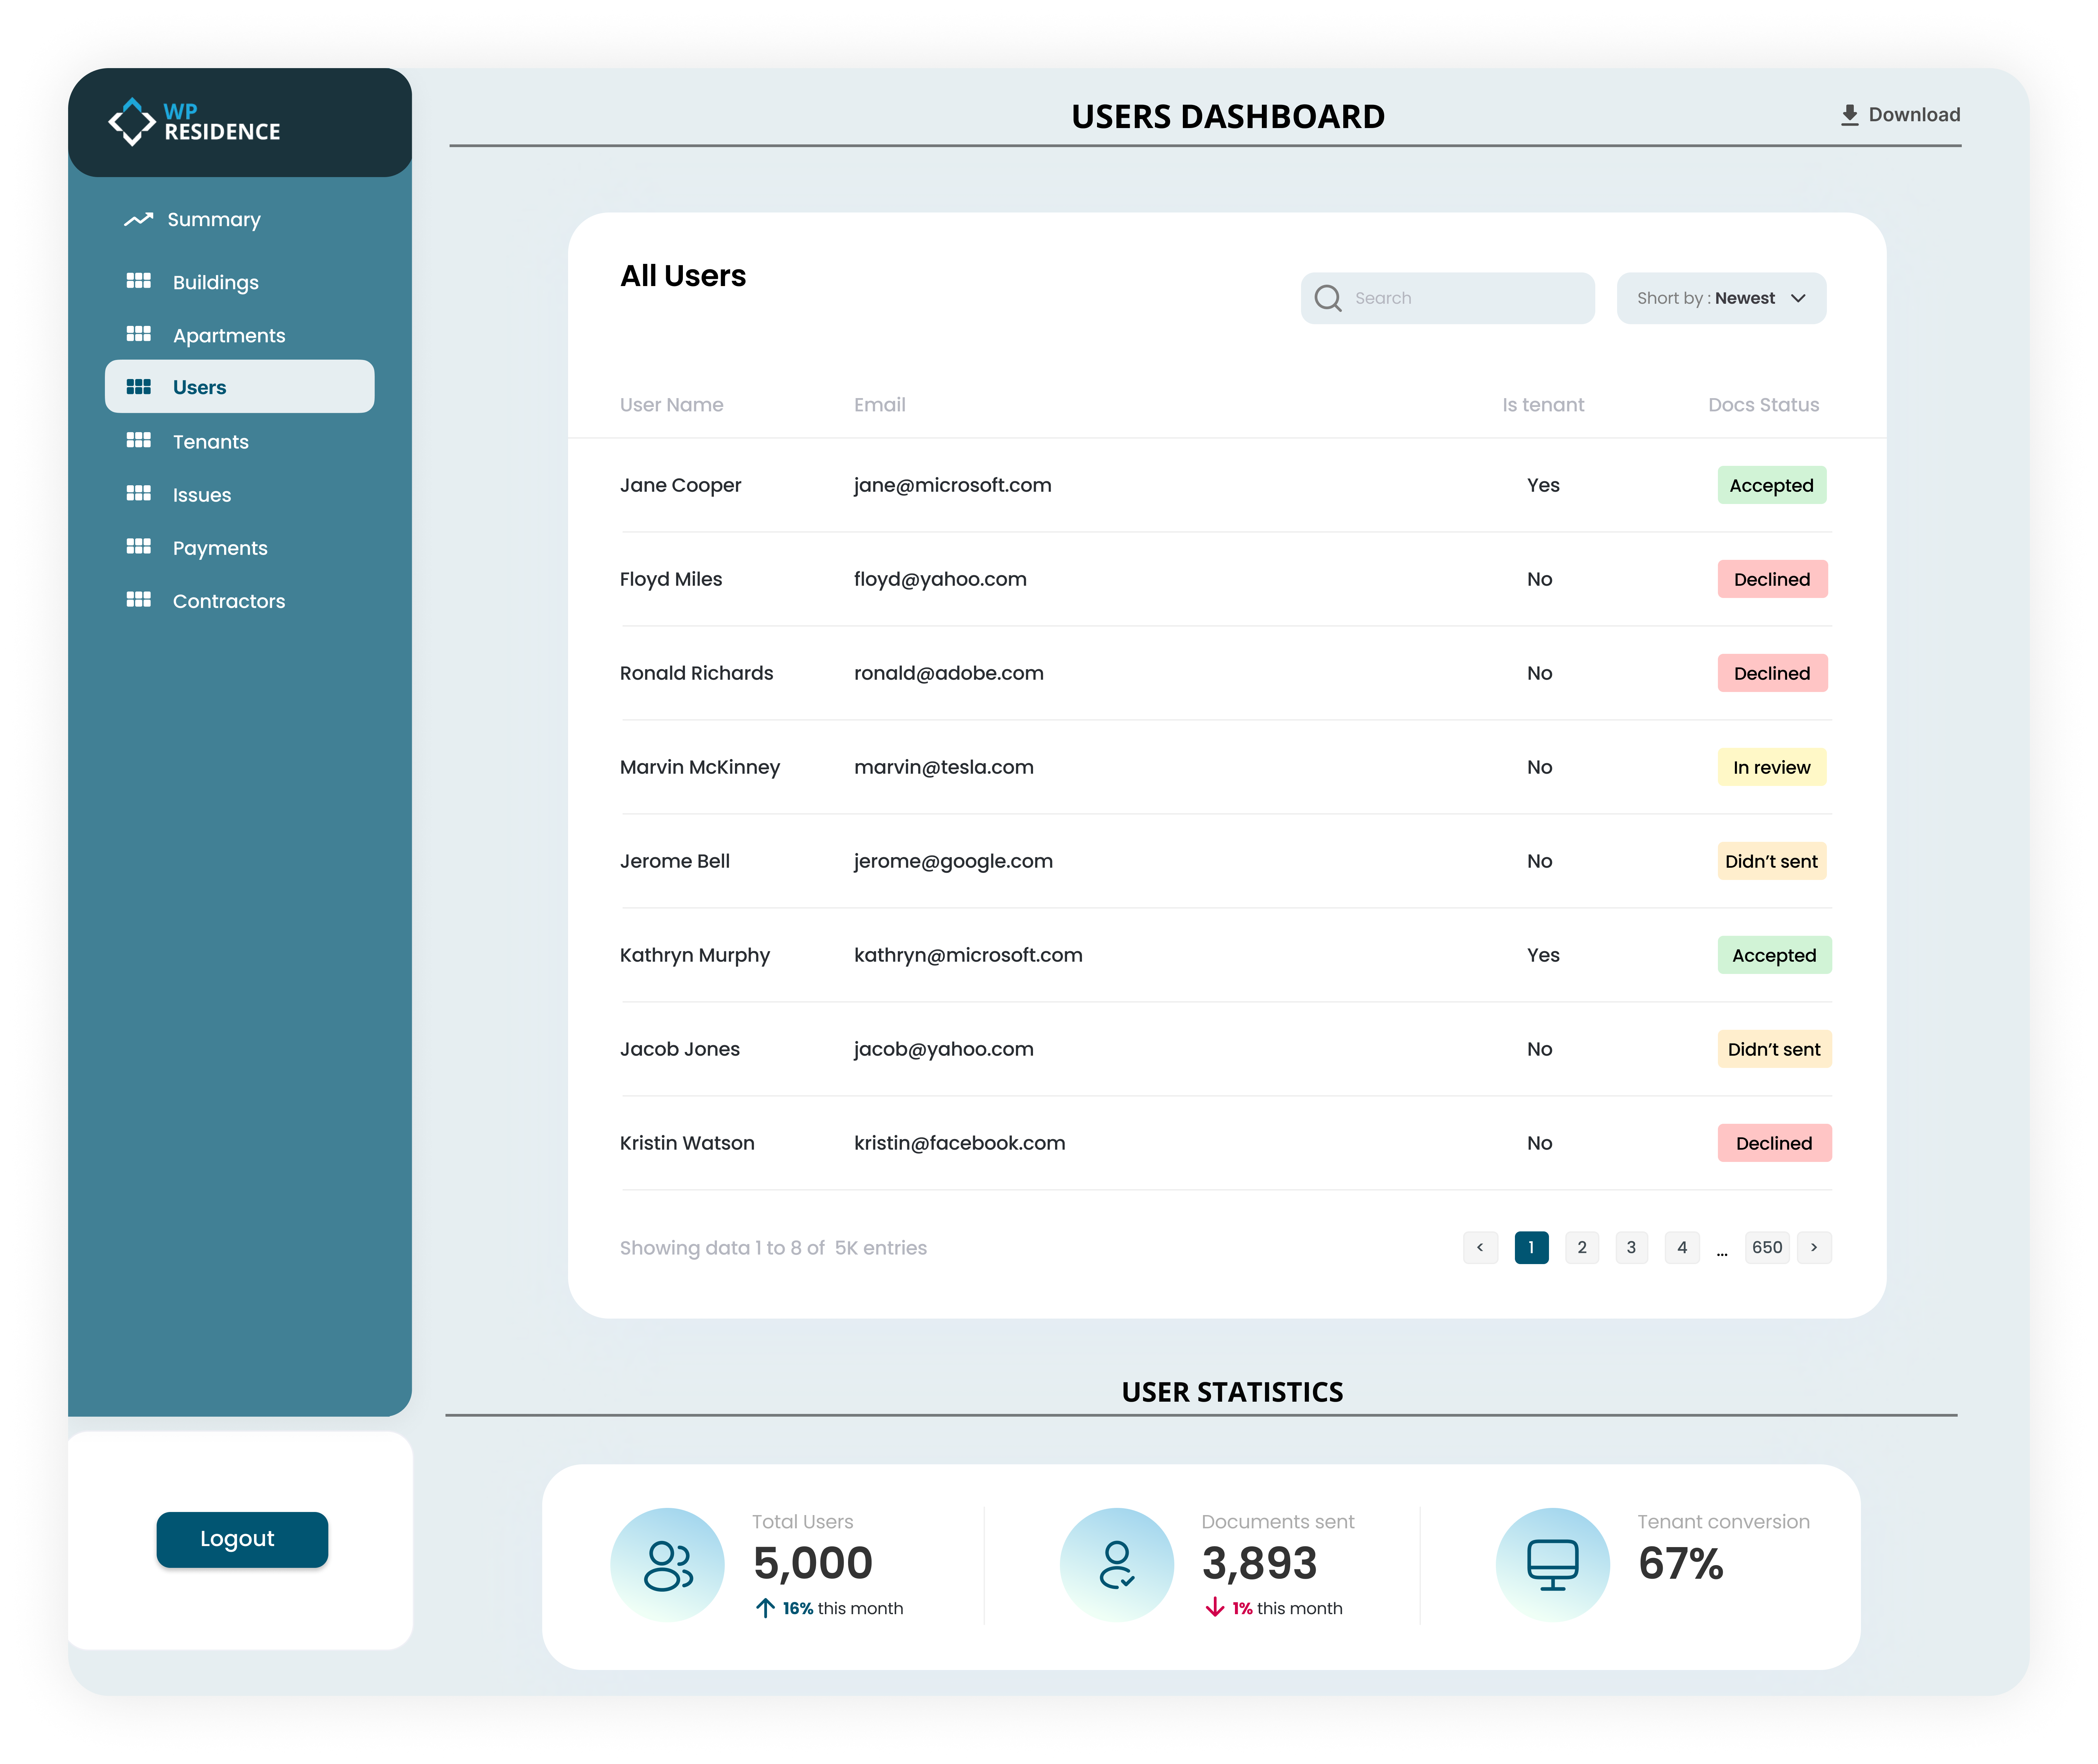Image resolution: width=2098 pixels, height=1764 pixels.
Task: Click into the Search users field
Action: (1448, 298)
